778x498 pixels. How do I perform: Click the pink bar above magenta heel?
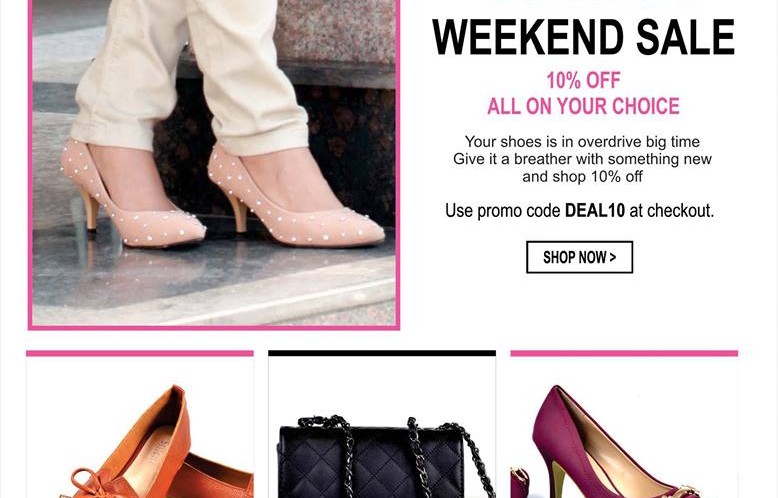coord(624,353)
